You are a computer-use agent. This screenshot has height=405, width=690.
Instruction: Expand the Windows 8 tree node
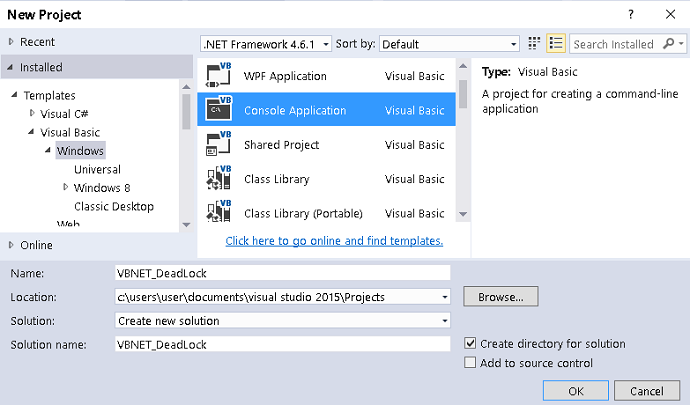pos(66,187)
